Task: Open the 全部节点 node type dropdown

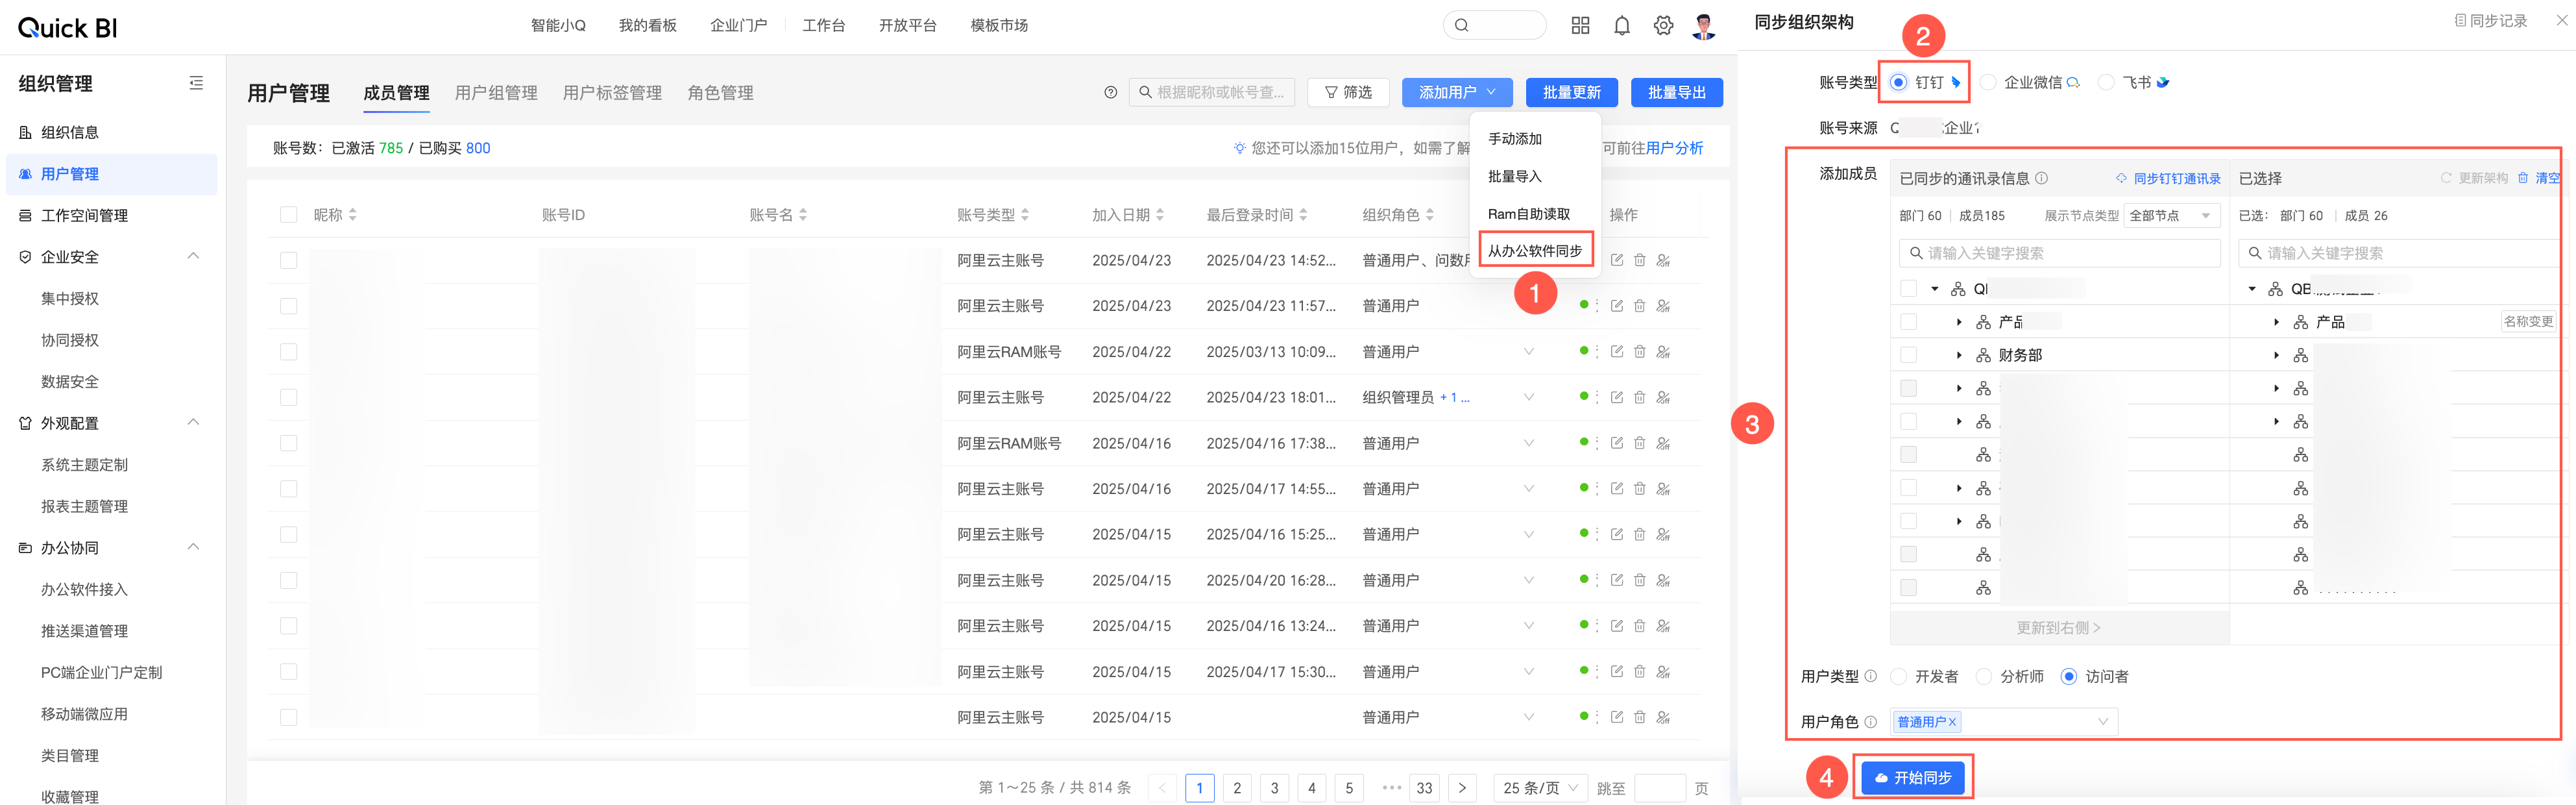Action: (2172, 216)
